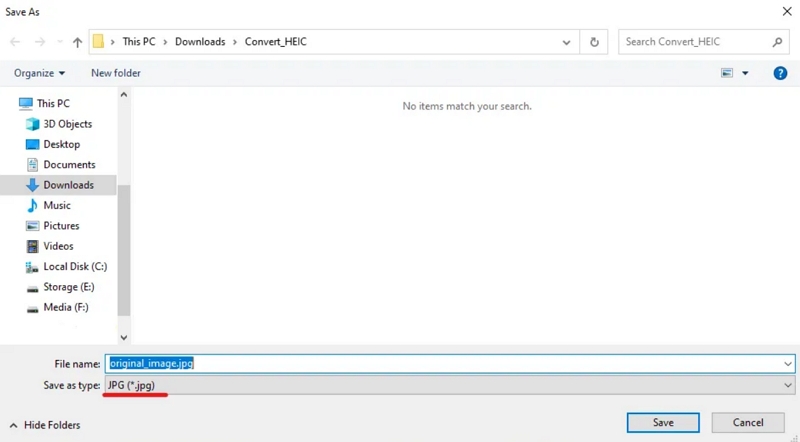The image size is (800, 442).
Task: Click the Media (F:) drive icon
Action: (32, 309)
